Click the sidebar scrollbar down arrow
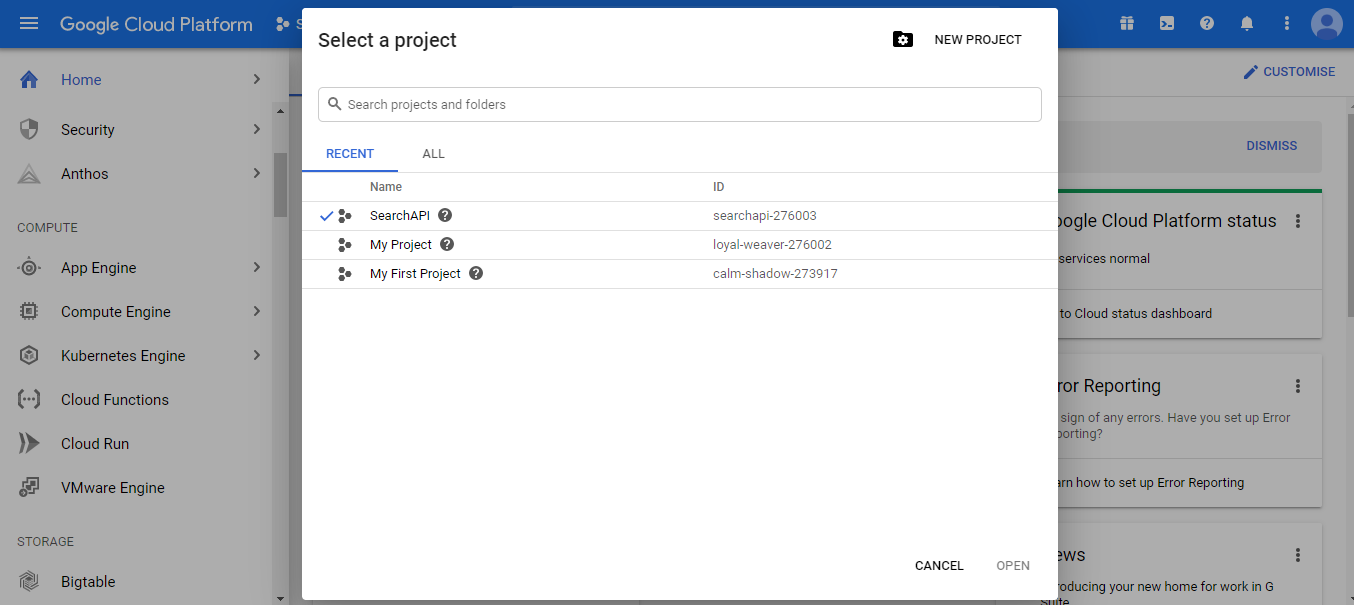This screenshot has height=605, width=1354. coord(281,598)
